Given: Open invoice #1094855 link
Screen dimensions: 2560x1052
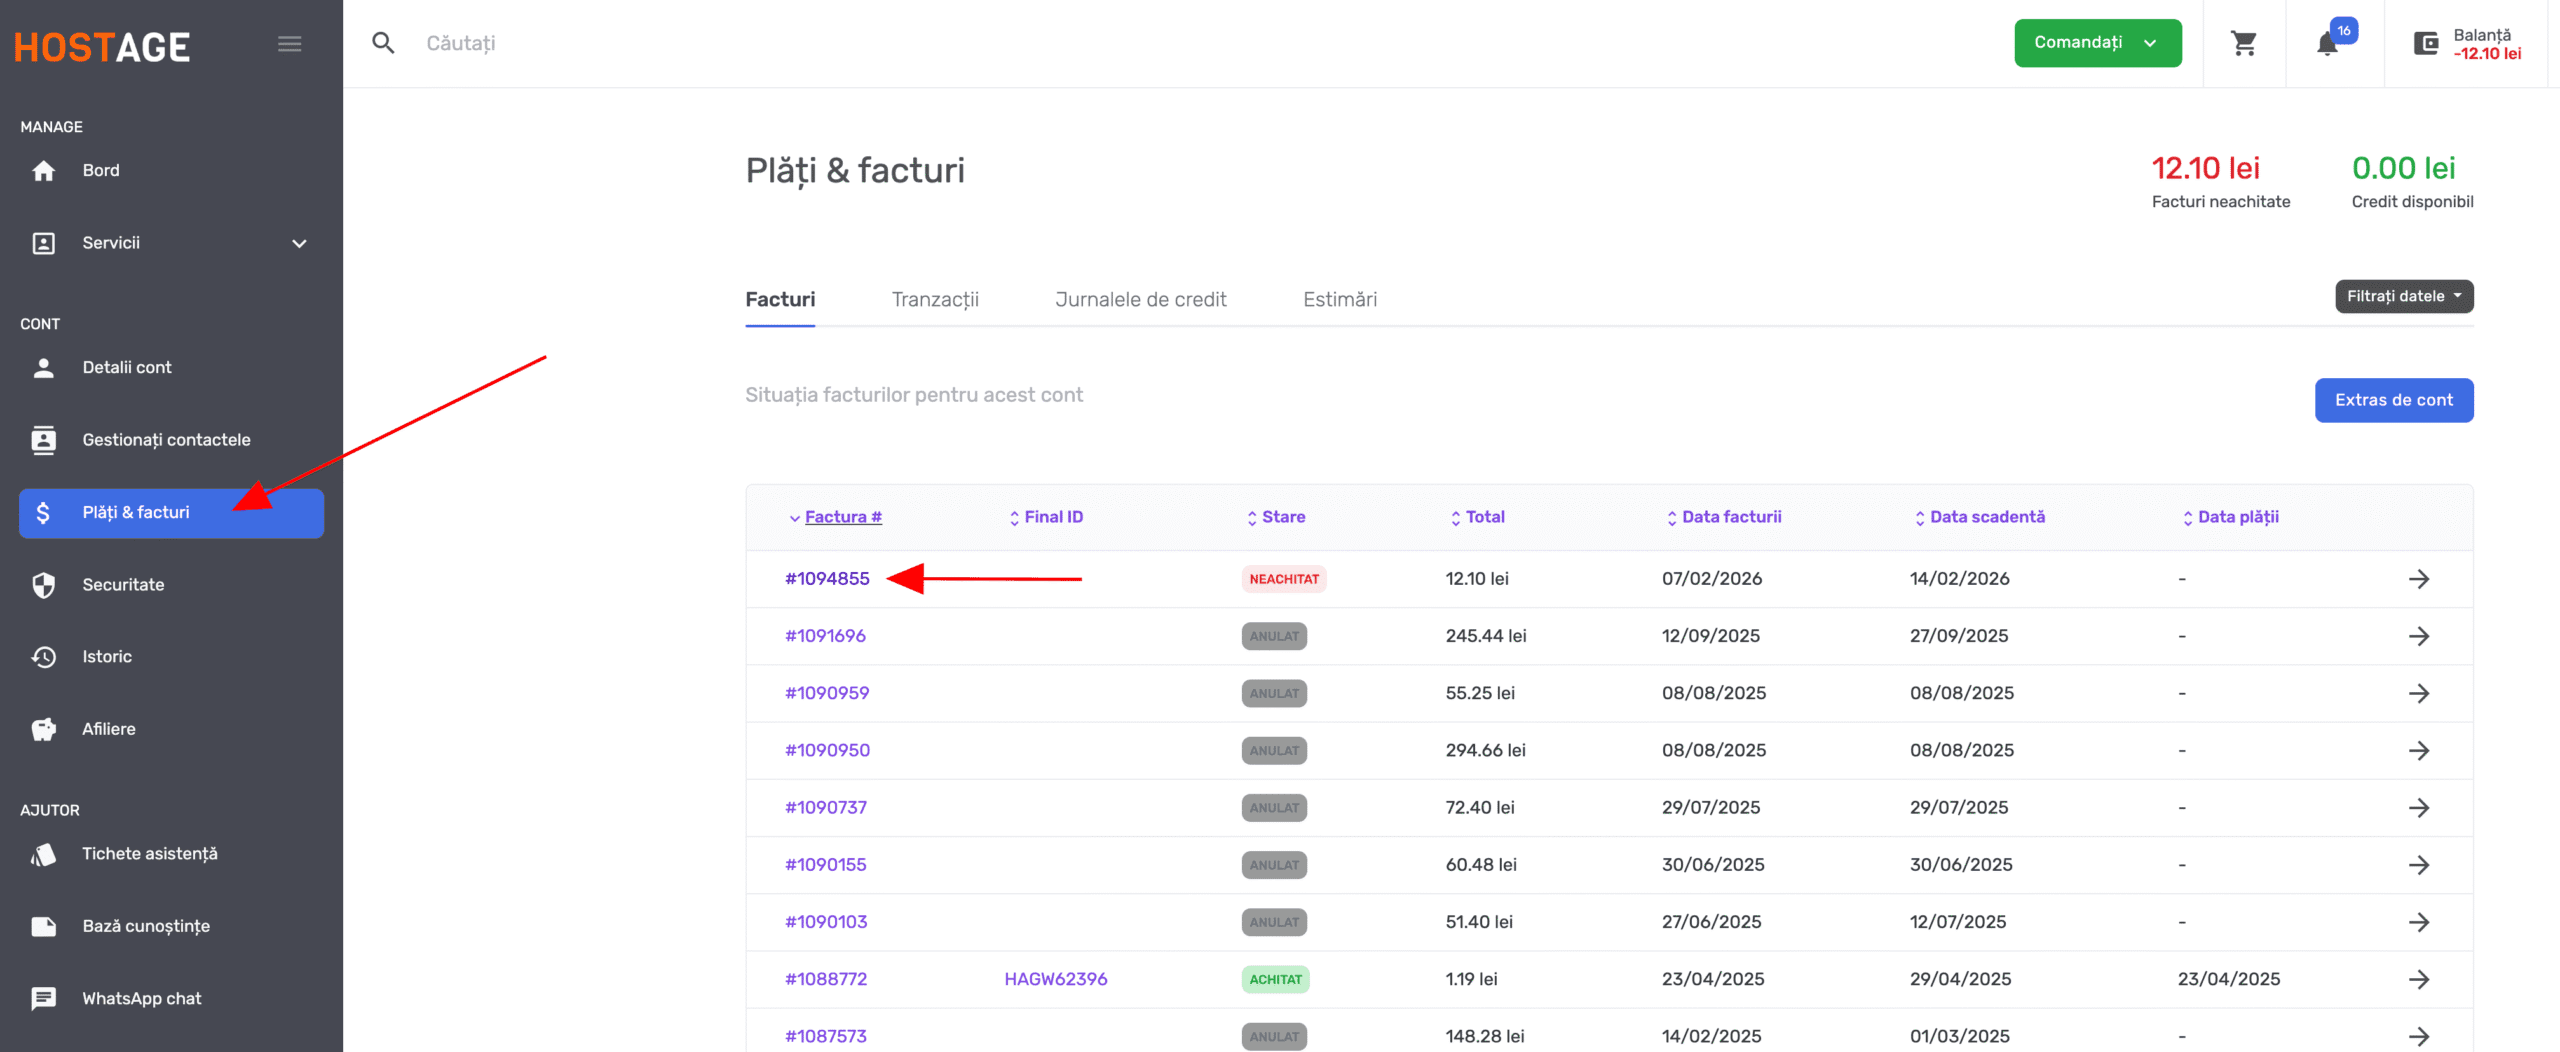Looking at the screenshot, I should (x=827, y=579).
